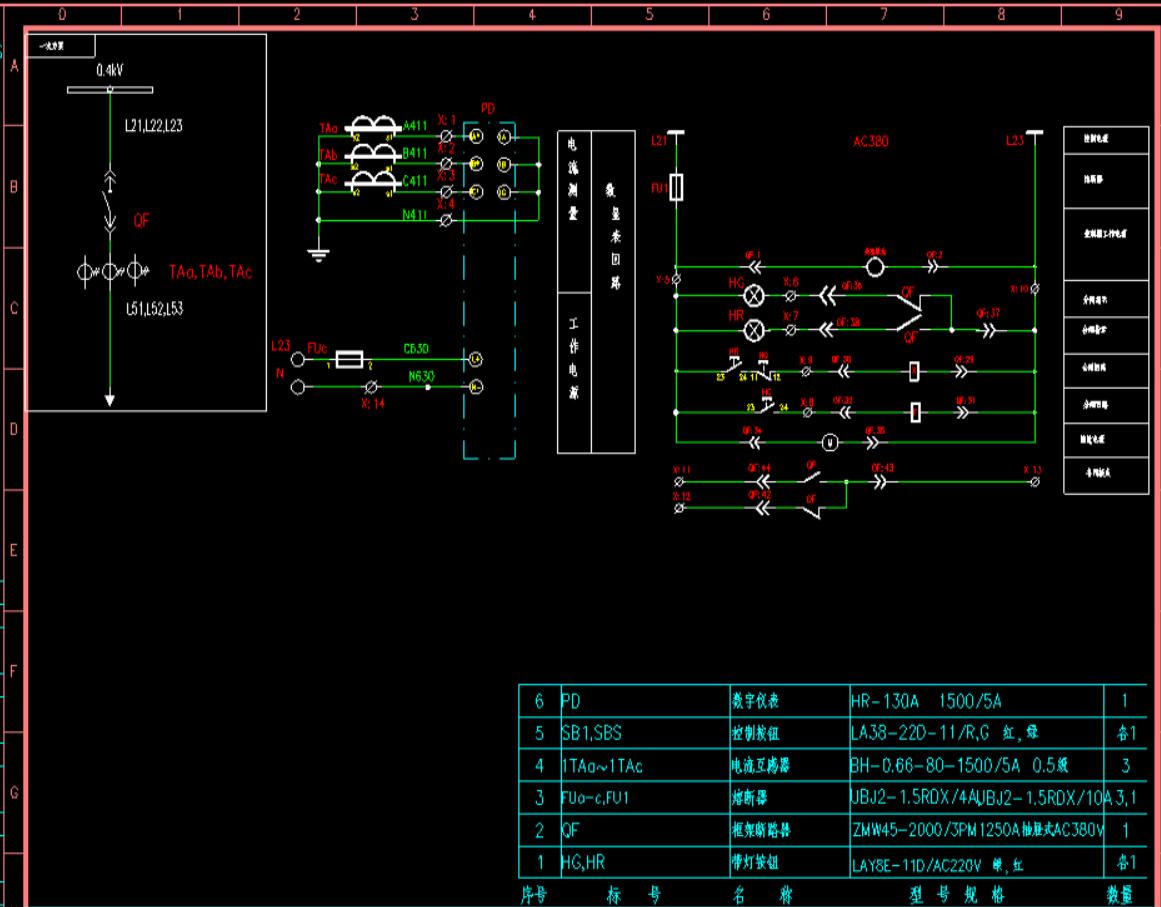
Task: Select the downward arrow at feeder end
Action: tap(110, 399)
